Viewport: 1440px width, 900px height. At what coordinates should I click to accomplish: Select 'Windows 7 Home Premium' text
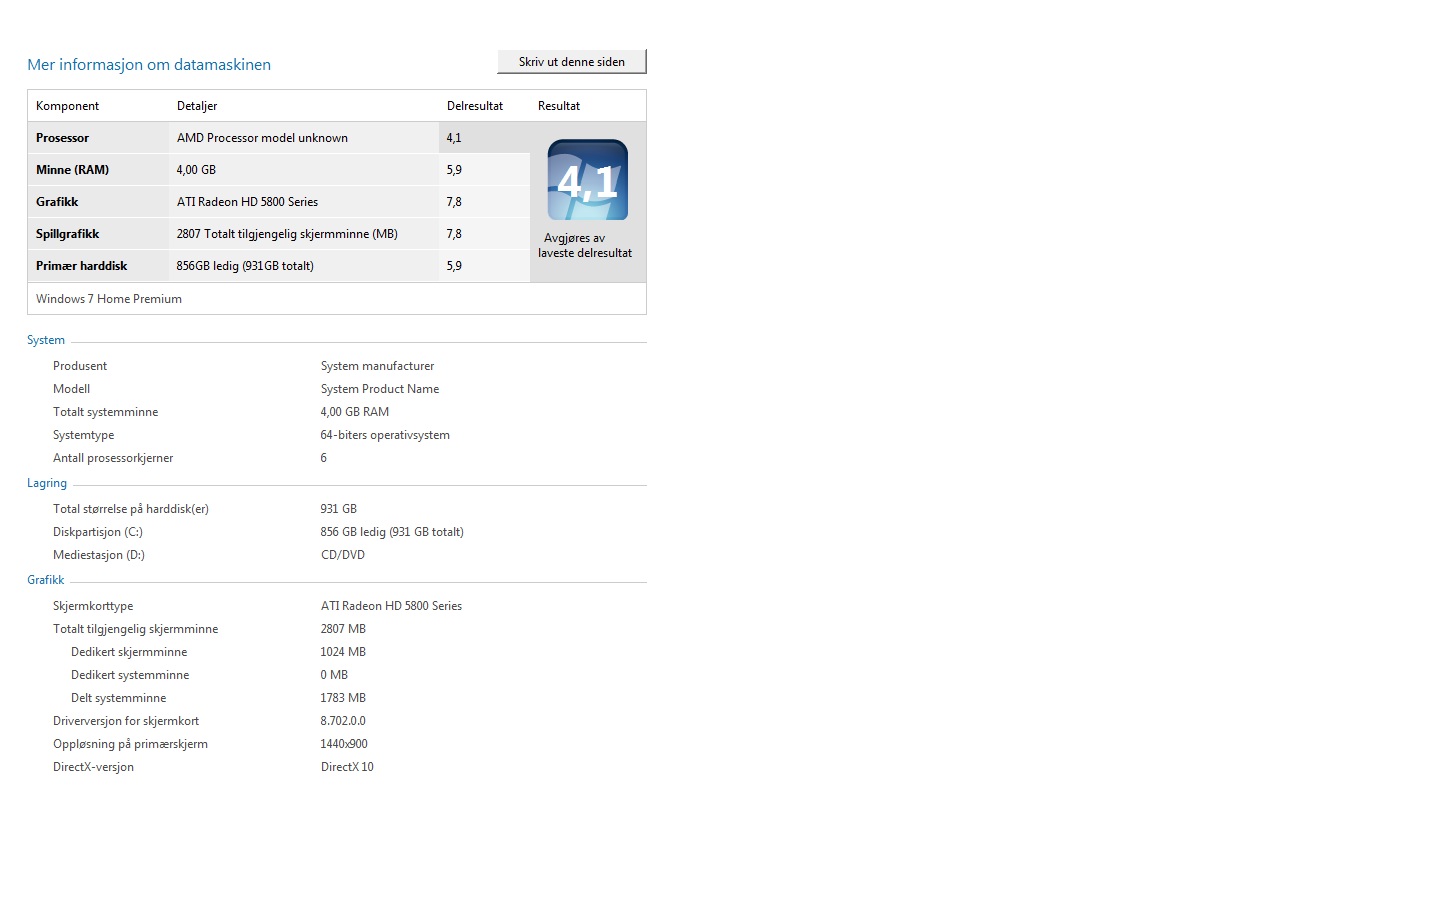tap(109, 299)
